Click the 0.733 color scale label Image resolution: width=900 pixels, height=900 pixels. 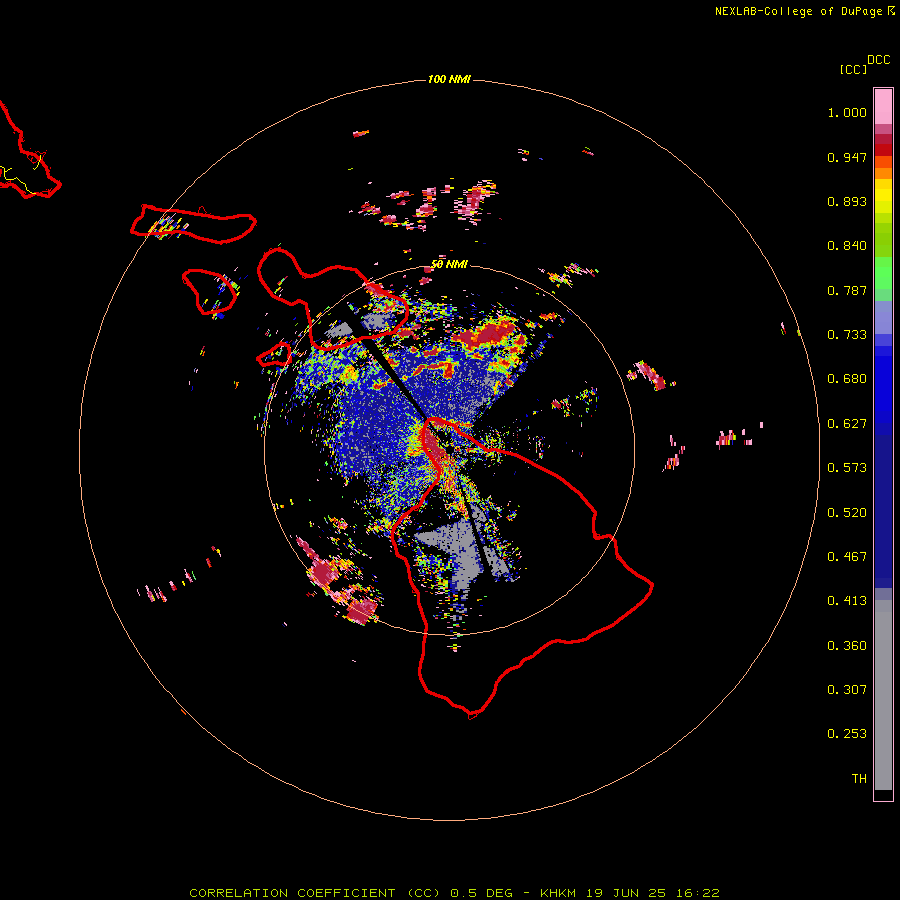click(847, 335)
